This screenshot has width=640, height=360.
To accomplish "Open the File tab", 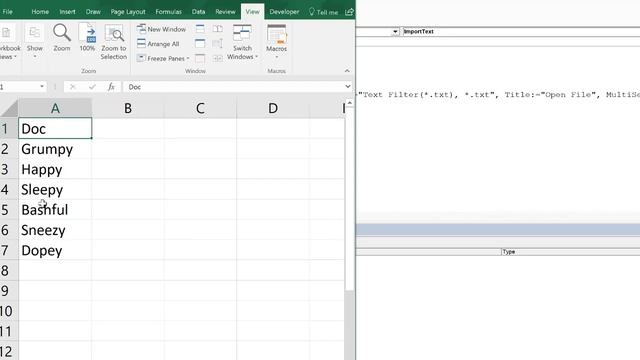I will (7, 12).
